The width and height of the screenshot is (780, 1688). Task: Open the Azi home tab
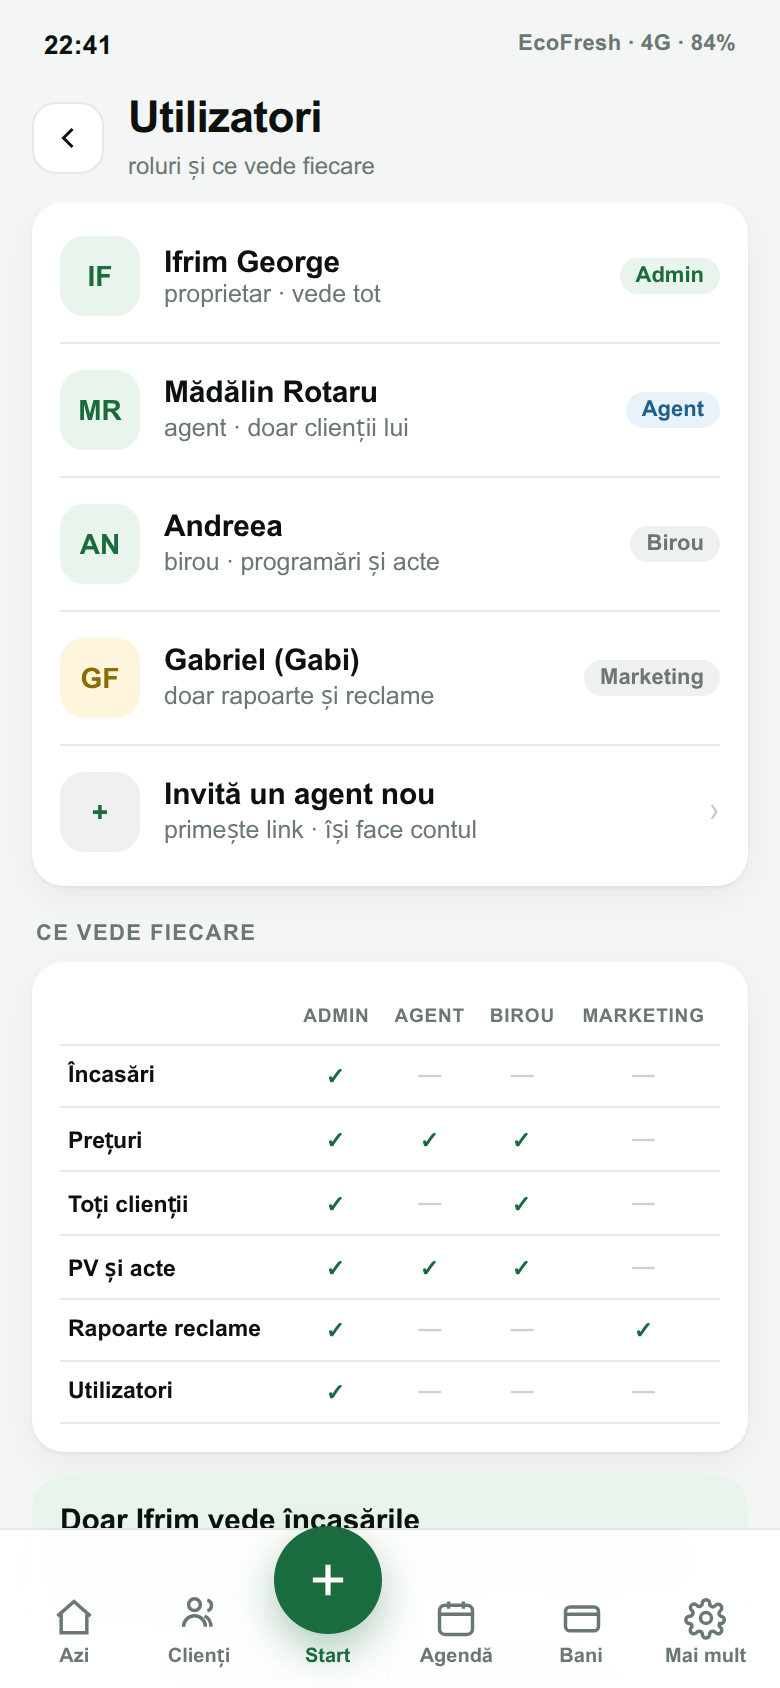point(74,1631)
